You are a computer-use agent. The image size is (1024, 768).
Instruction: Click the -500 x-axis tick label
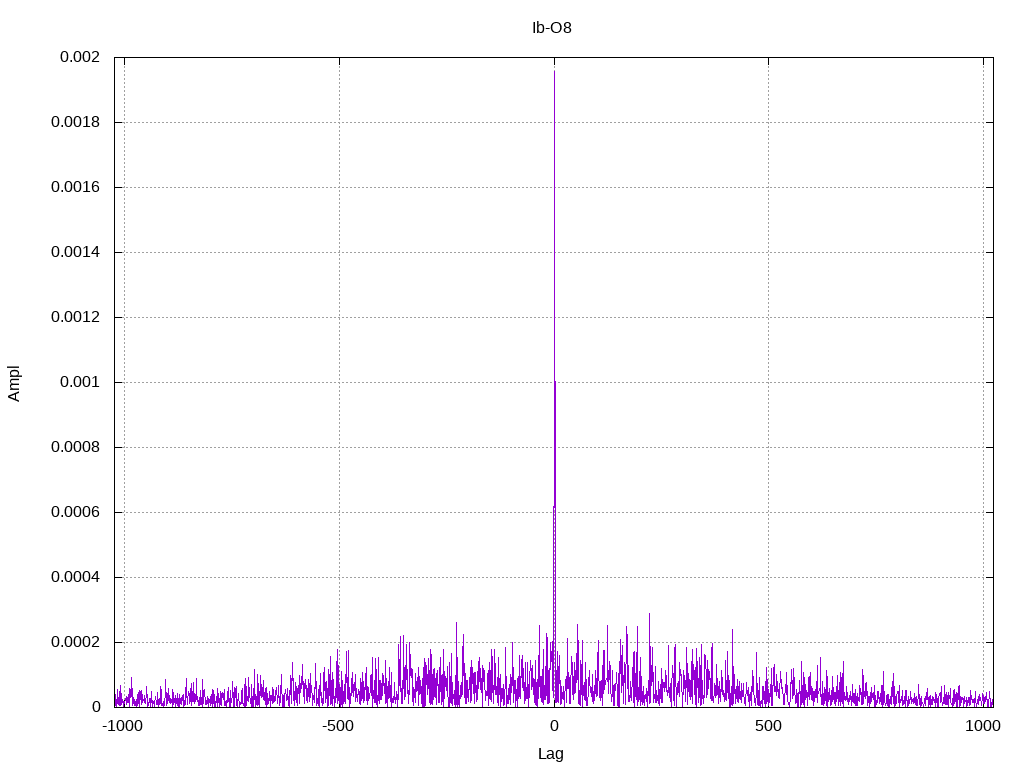click(x=338, y=726)
